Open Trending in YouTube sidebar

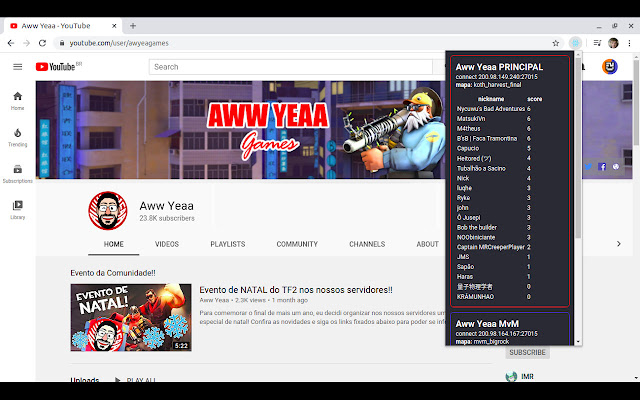point(18,138)
